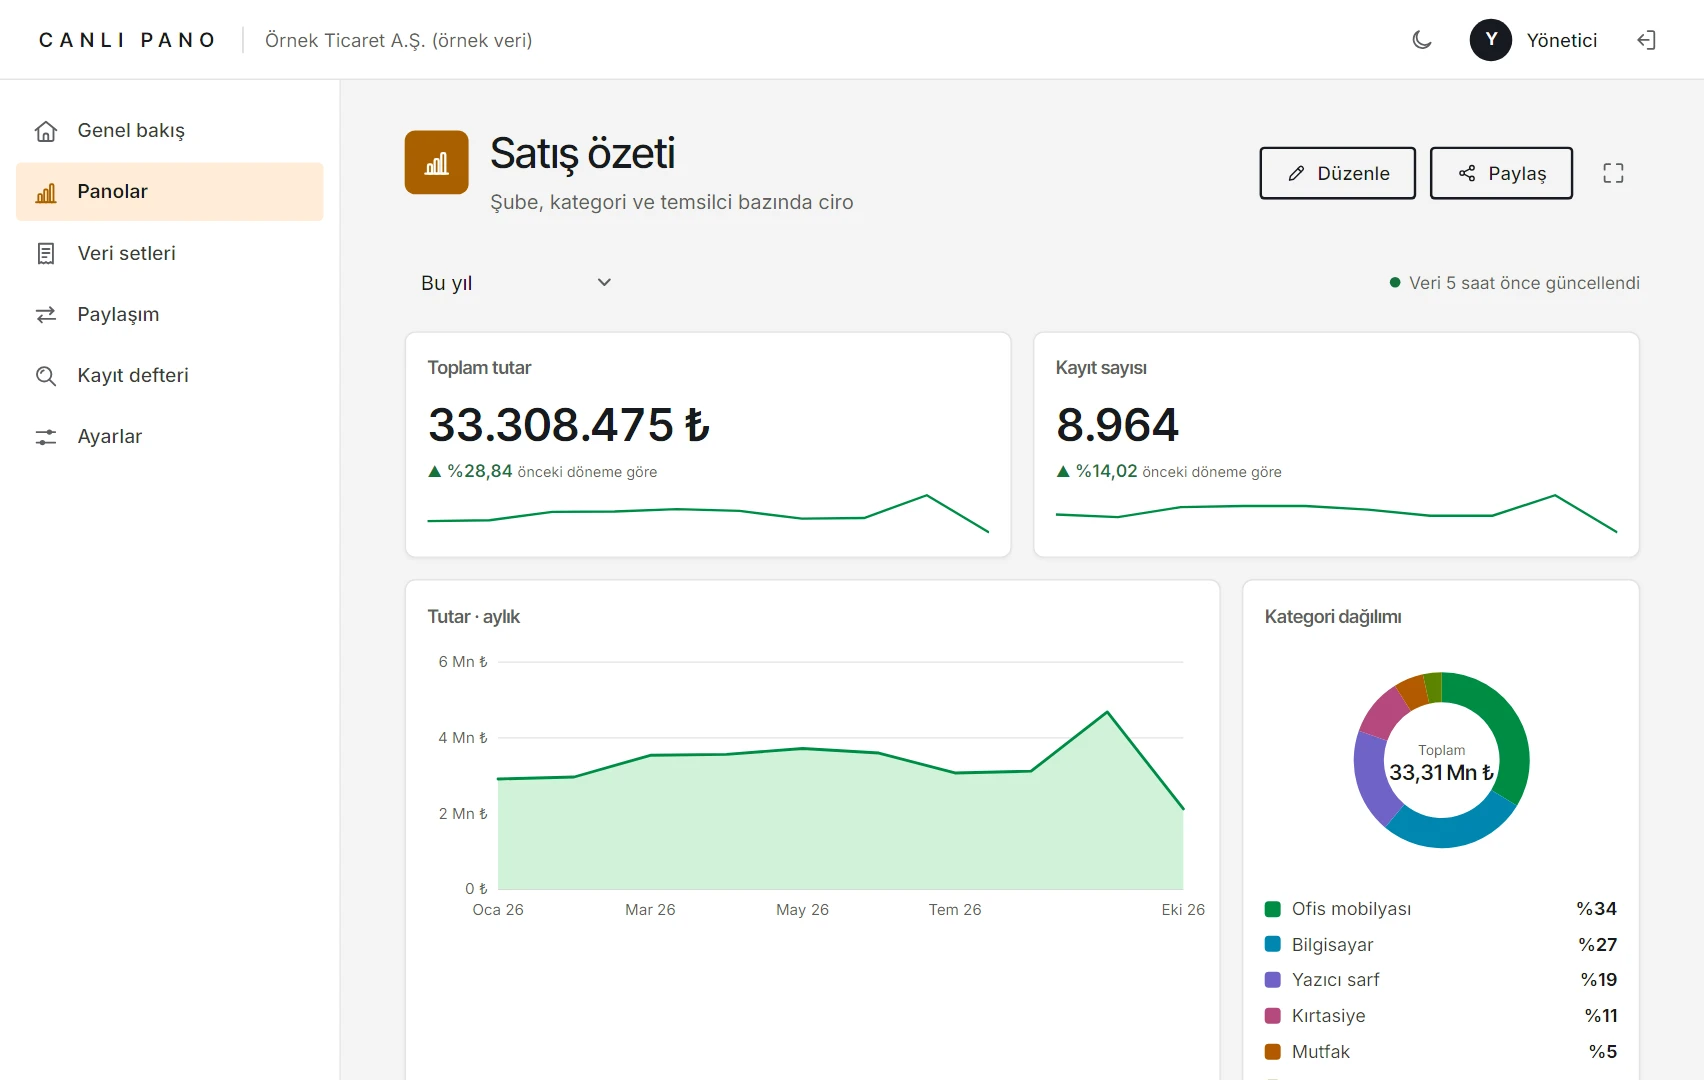Toggle the Yazıcı sarf legend entry
Viewport: 1704px width, 1080px height.
1441,980
